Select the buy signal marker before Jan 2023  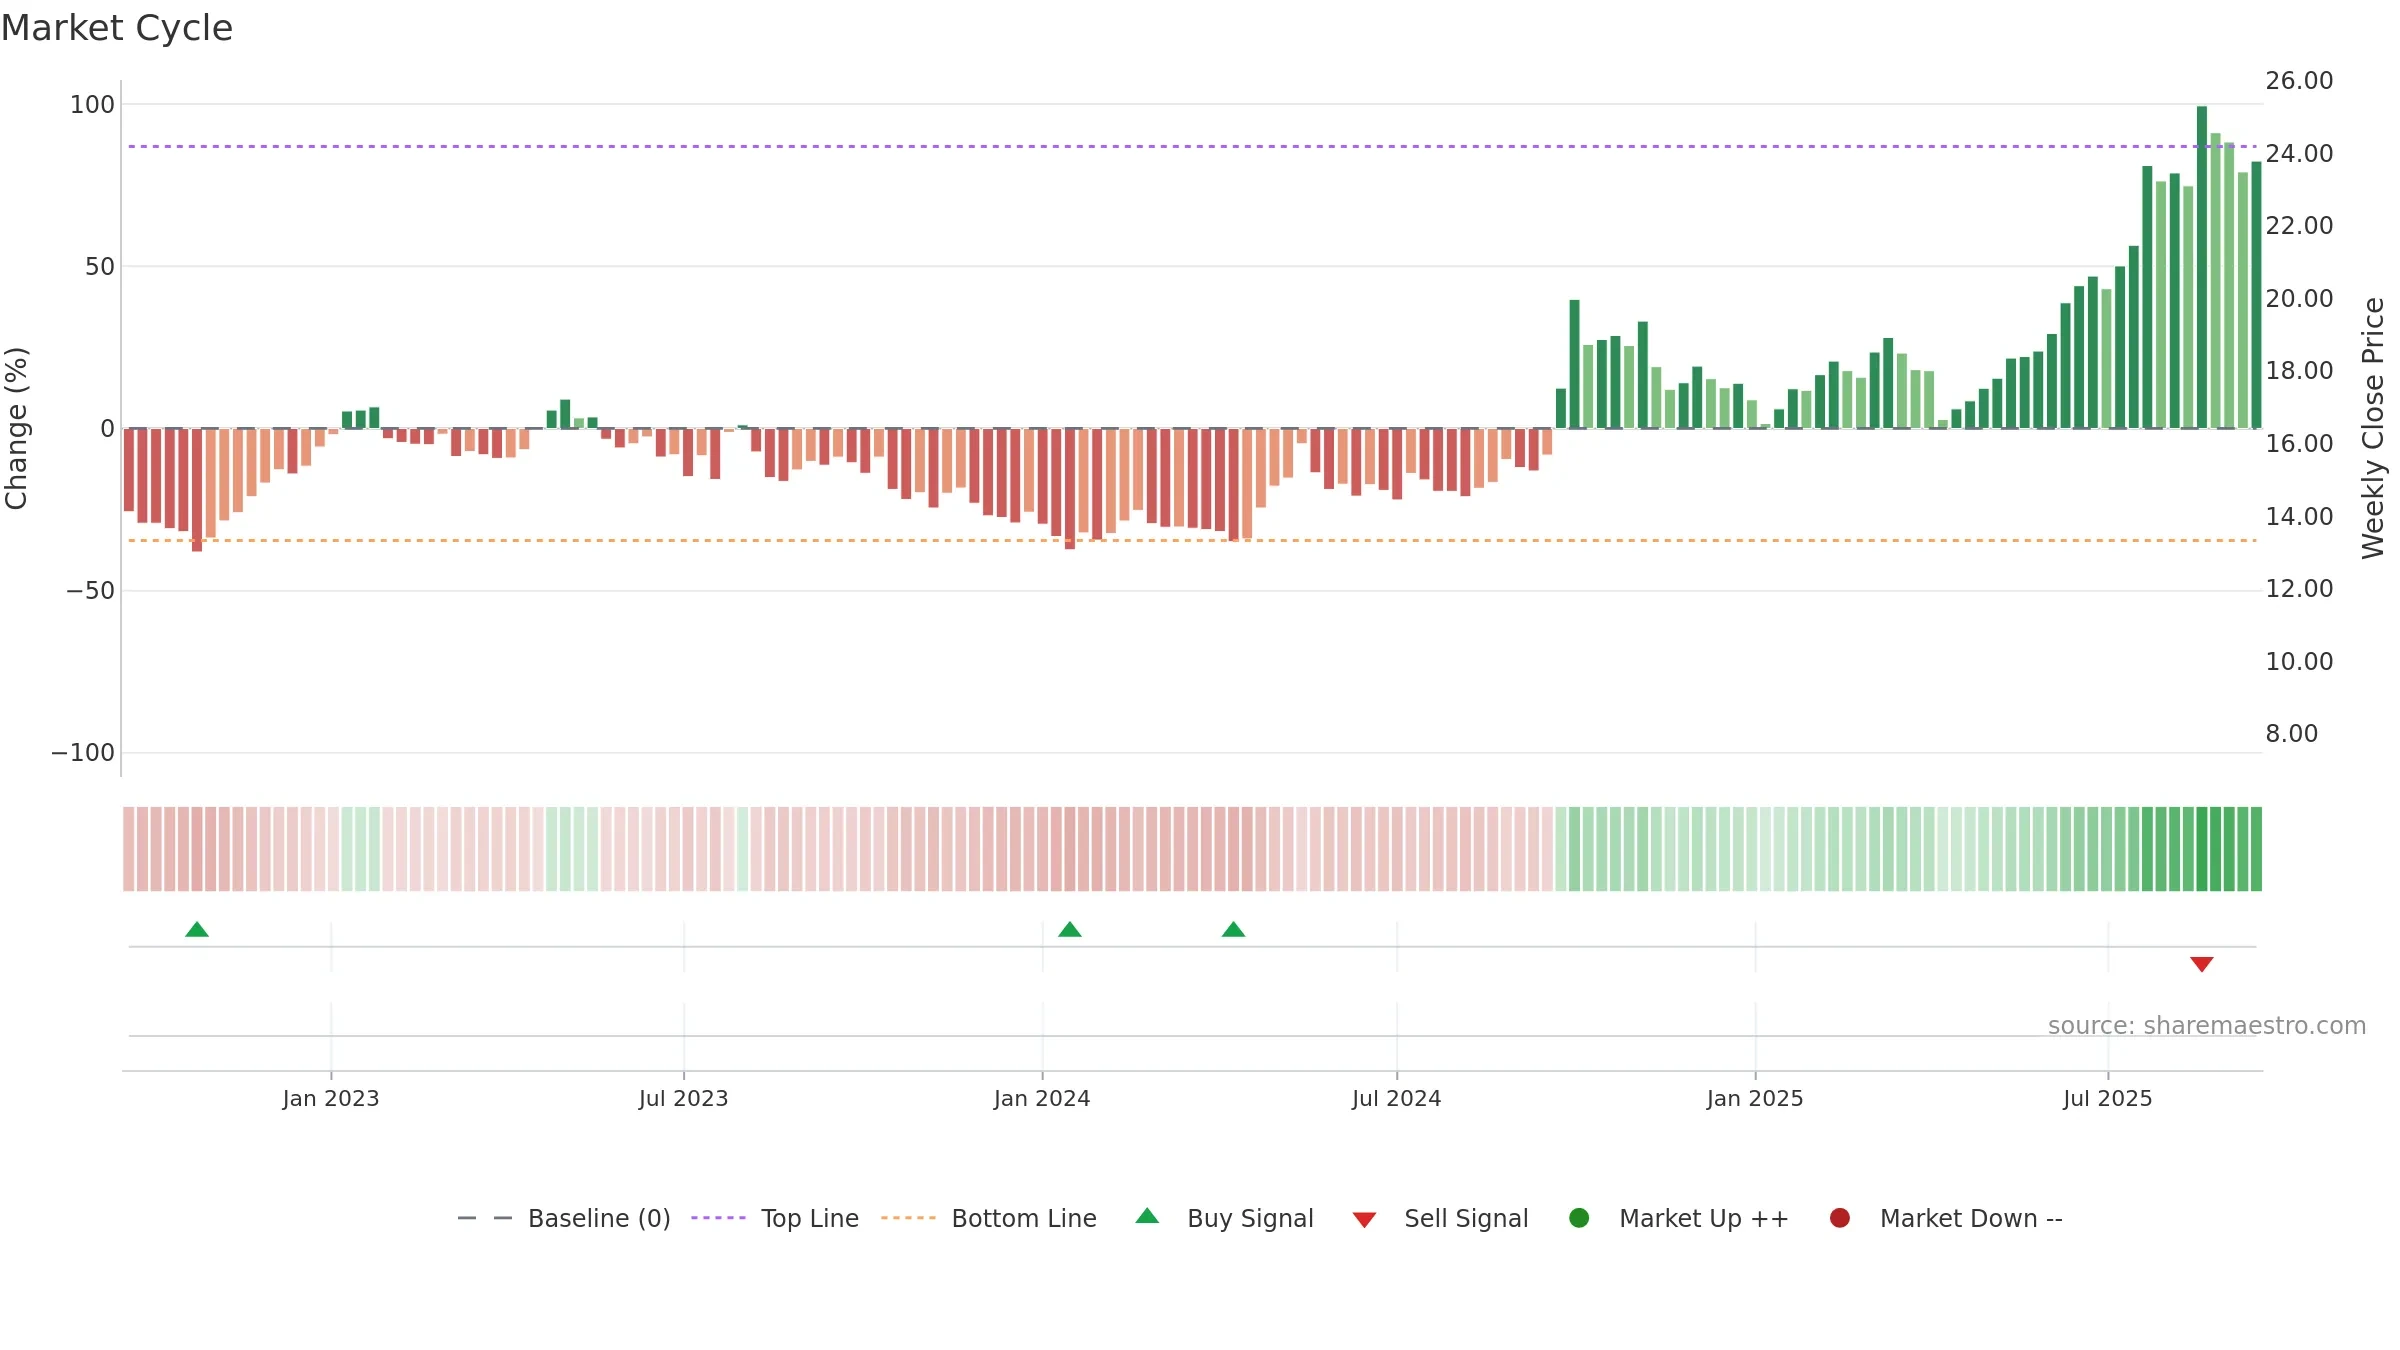click(x=197, y=929)
